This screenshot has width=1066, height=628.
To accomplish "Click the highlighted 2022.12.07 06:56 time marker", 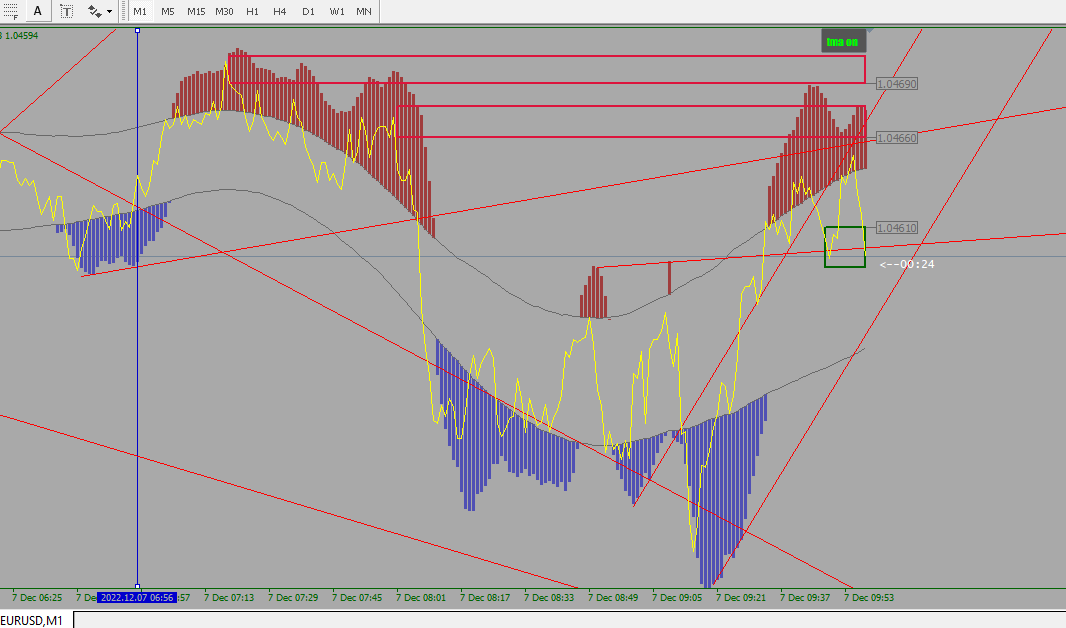I will point(137,597).
